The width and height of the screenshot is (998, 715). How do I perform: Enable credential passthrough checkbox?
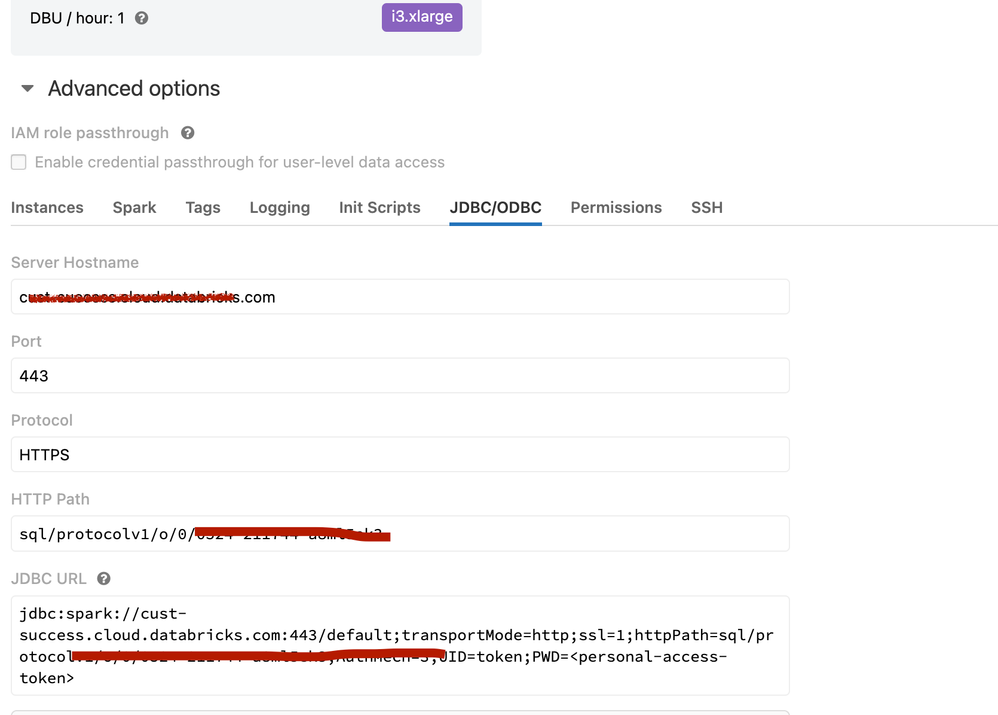point(18,162)
